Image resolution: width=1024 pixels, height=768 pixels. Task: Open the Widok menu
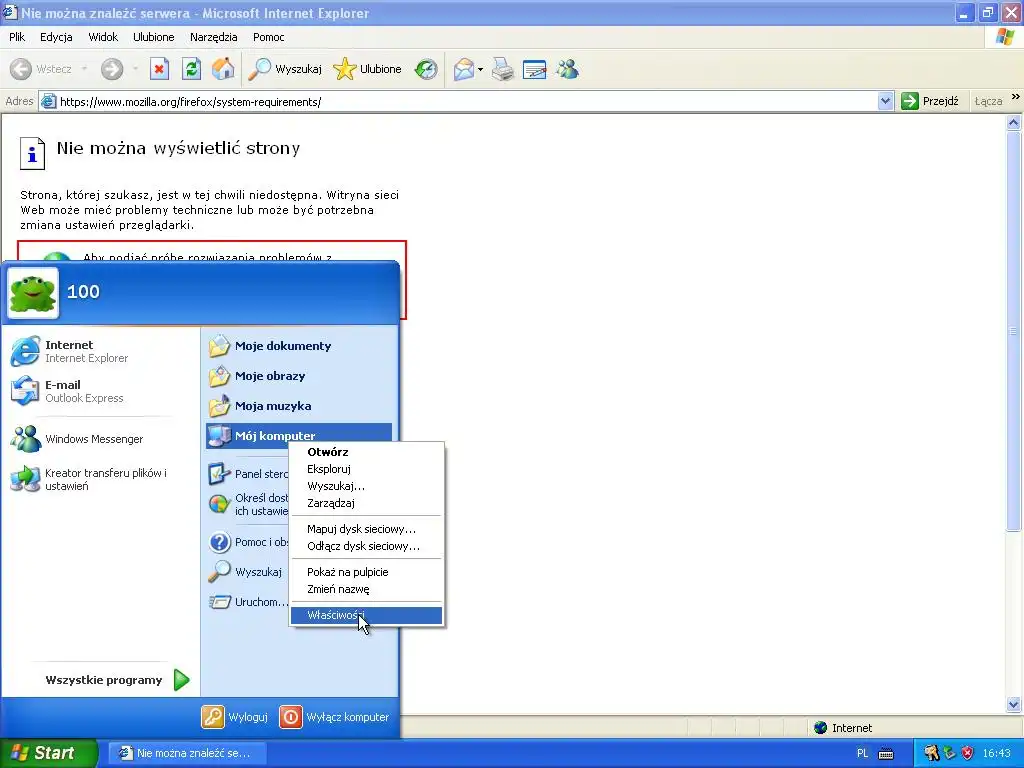(x=103, y=37)
